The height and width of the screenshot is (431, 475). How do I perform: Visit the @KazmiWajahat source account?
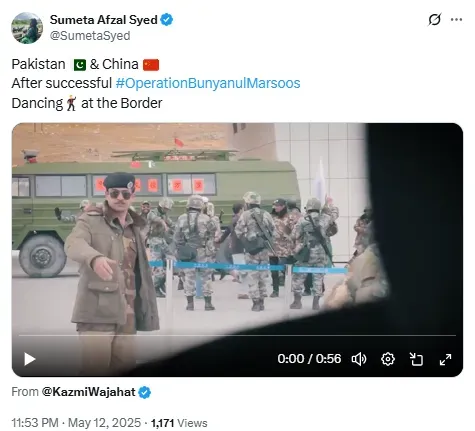point(88,392)
